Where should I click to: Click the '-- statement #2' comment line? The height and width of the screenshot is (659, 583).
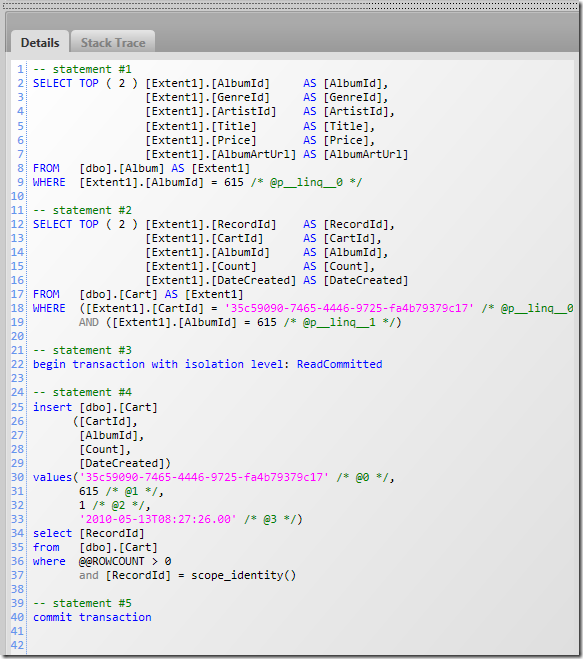pyautogui.click(x=82, y=210)
